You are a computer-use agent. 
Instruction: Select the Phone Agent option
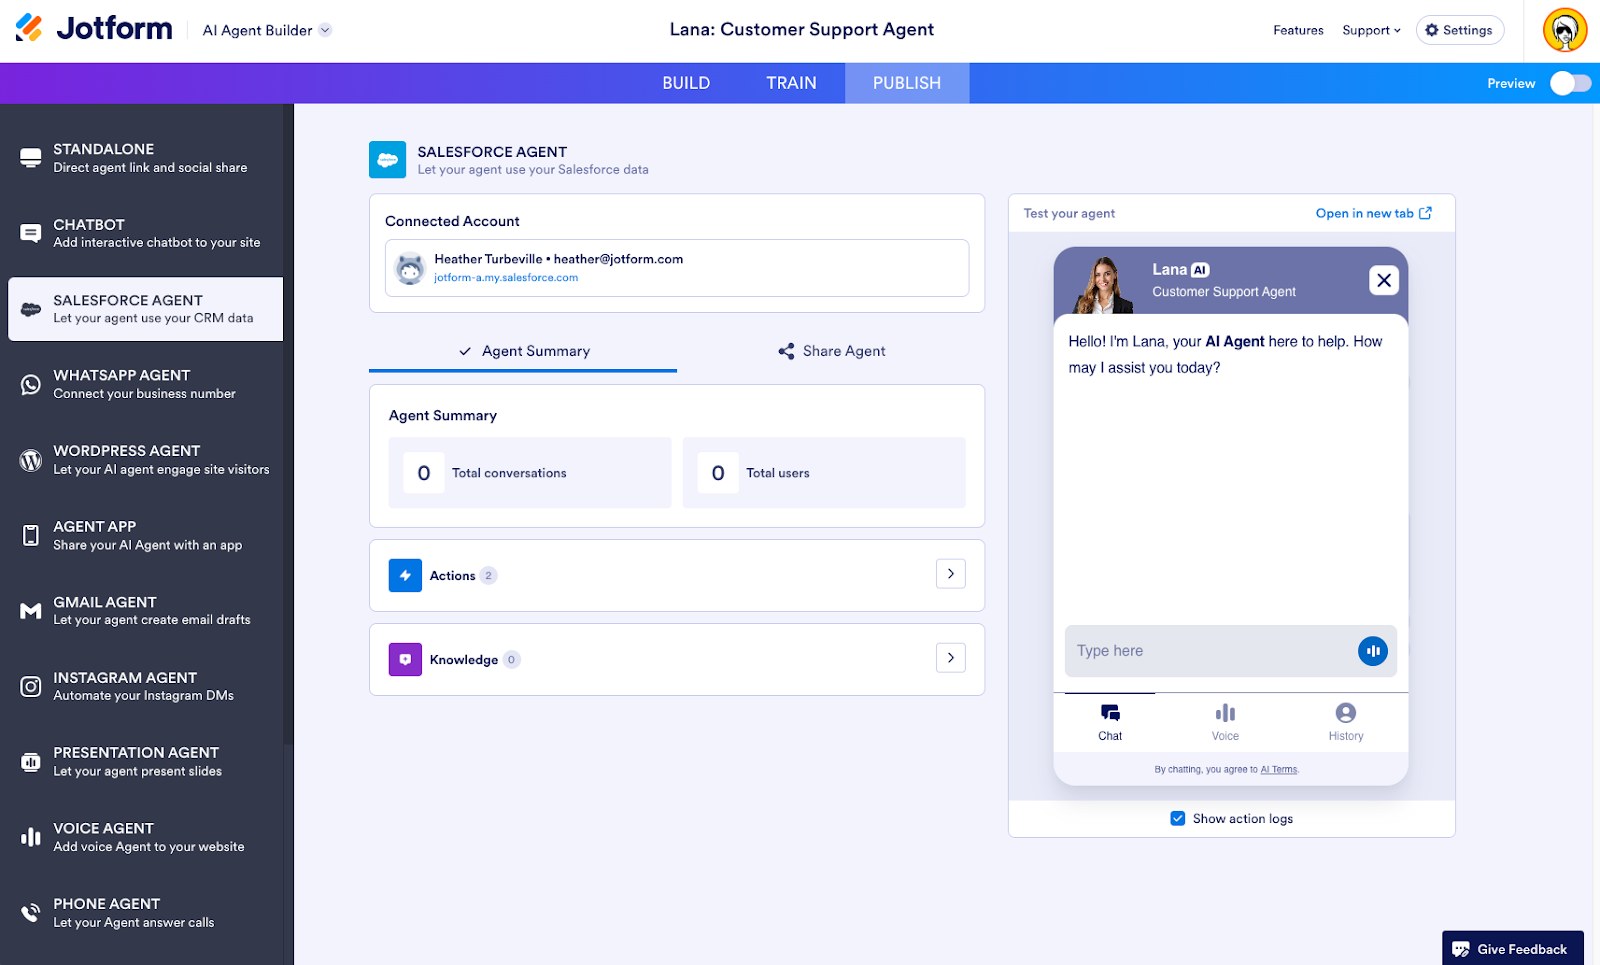tap(145, 911)
